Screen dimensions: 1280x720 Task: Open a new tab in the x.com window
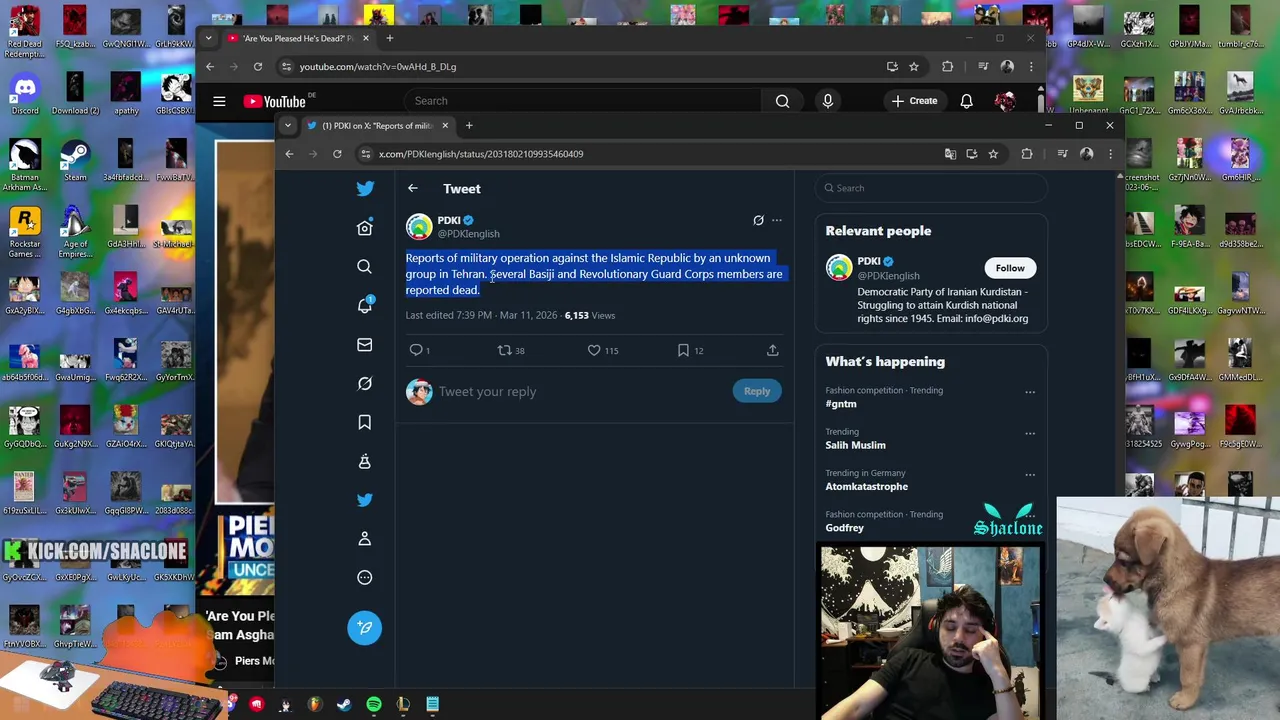click(x=469, y=125)
